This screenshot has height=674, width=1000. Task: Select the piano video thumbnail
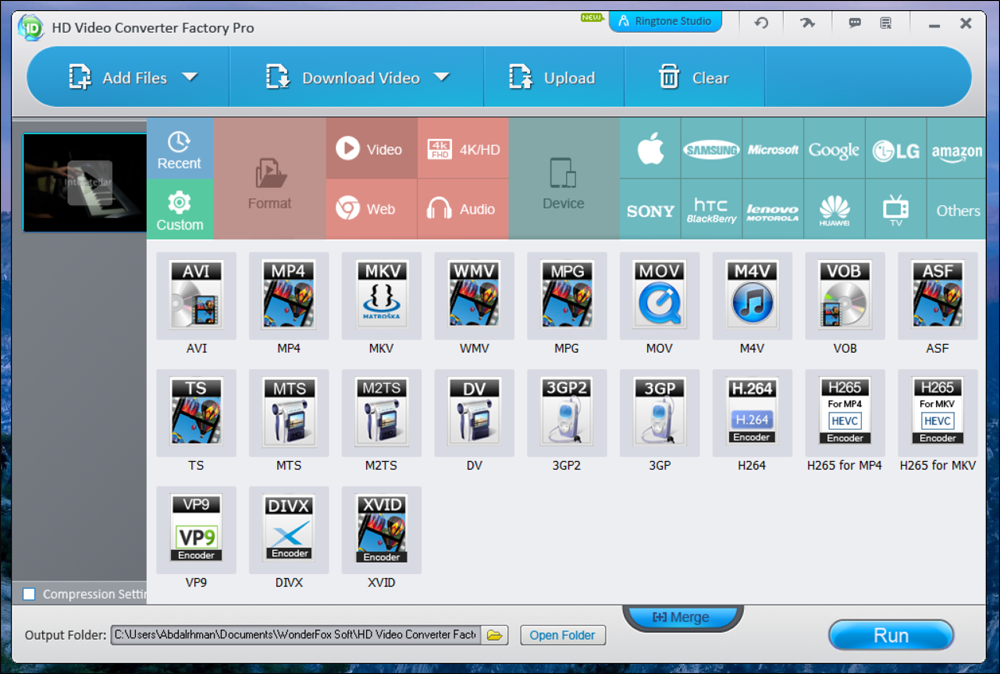[x=85, y=182]
